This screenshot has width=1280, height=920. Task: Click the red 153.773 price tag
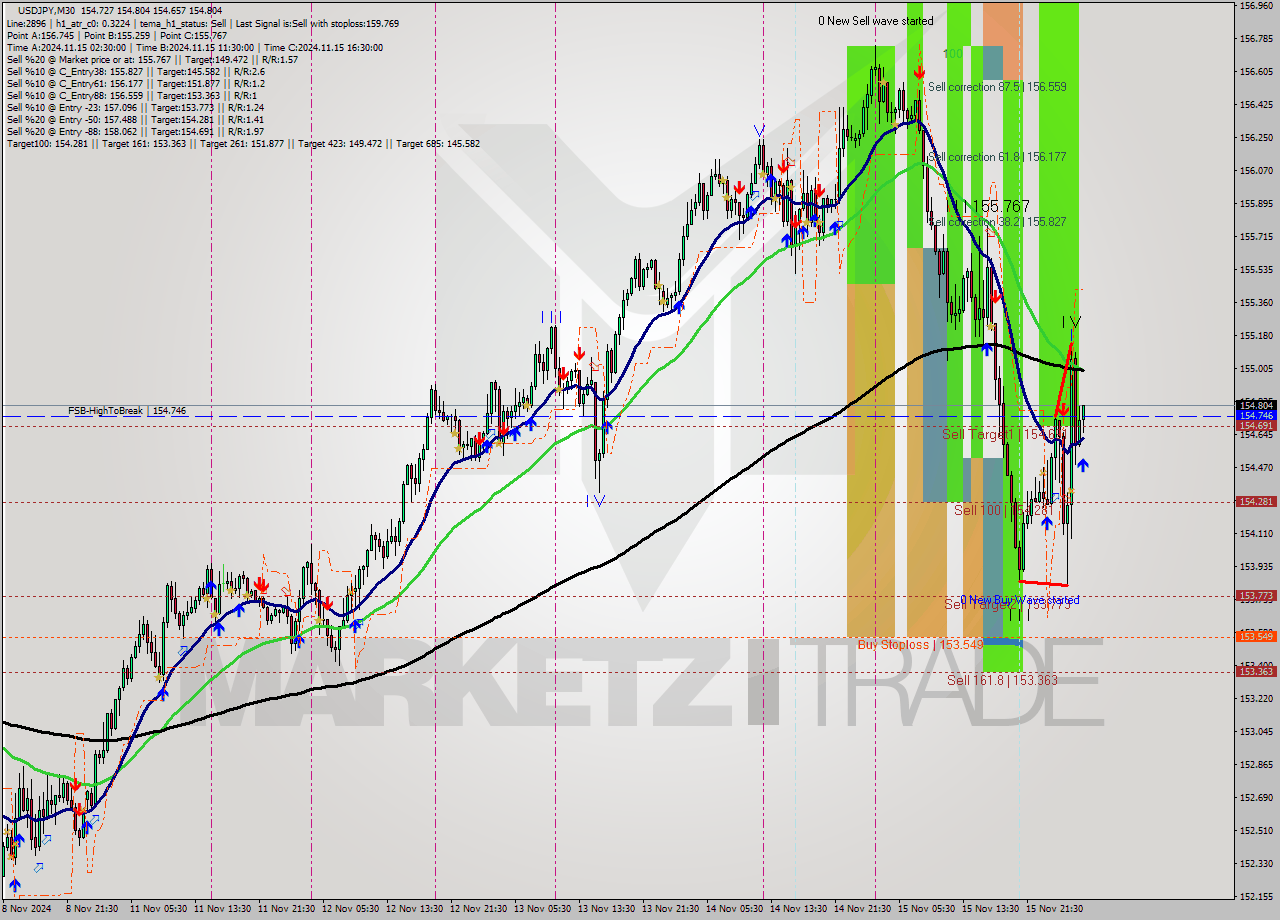(1256, 596)
